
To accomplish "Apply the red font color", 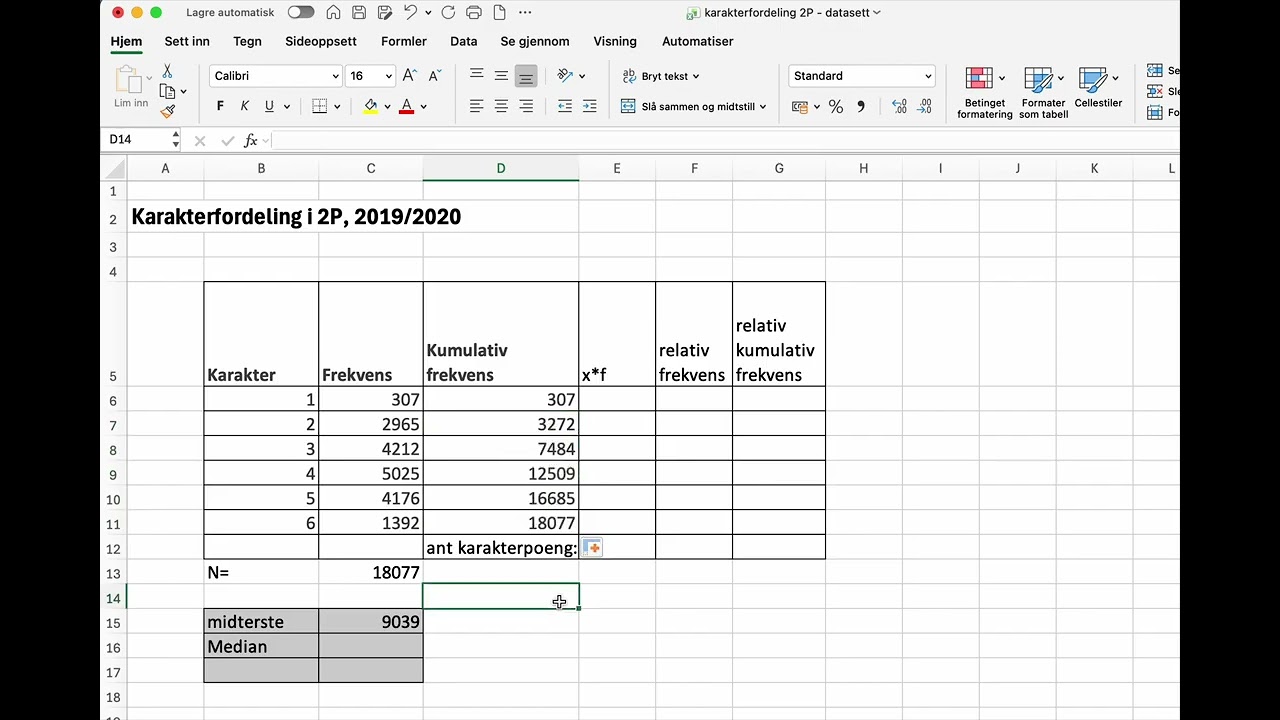I will (407, 106).
